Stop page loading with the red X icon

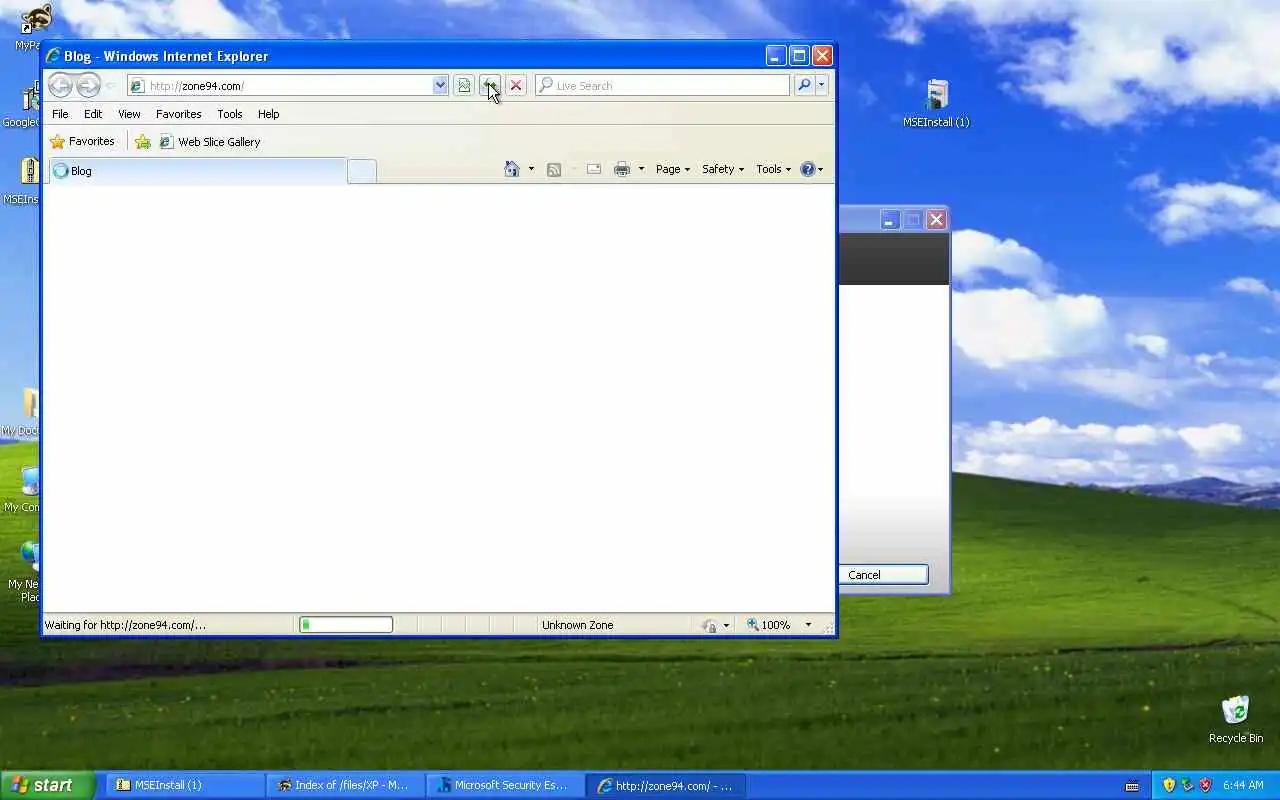(516, 86)
